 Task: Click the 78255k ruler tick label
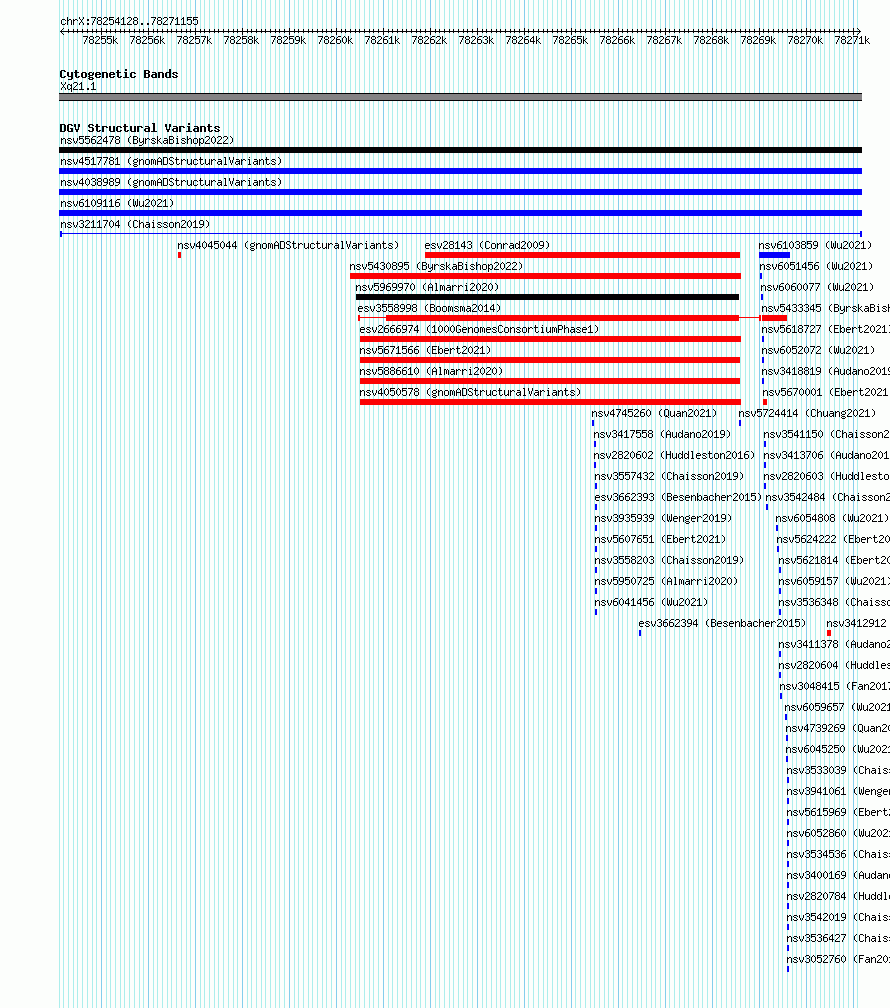click(100, 40)
